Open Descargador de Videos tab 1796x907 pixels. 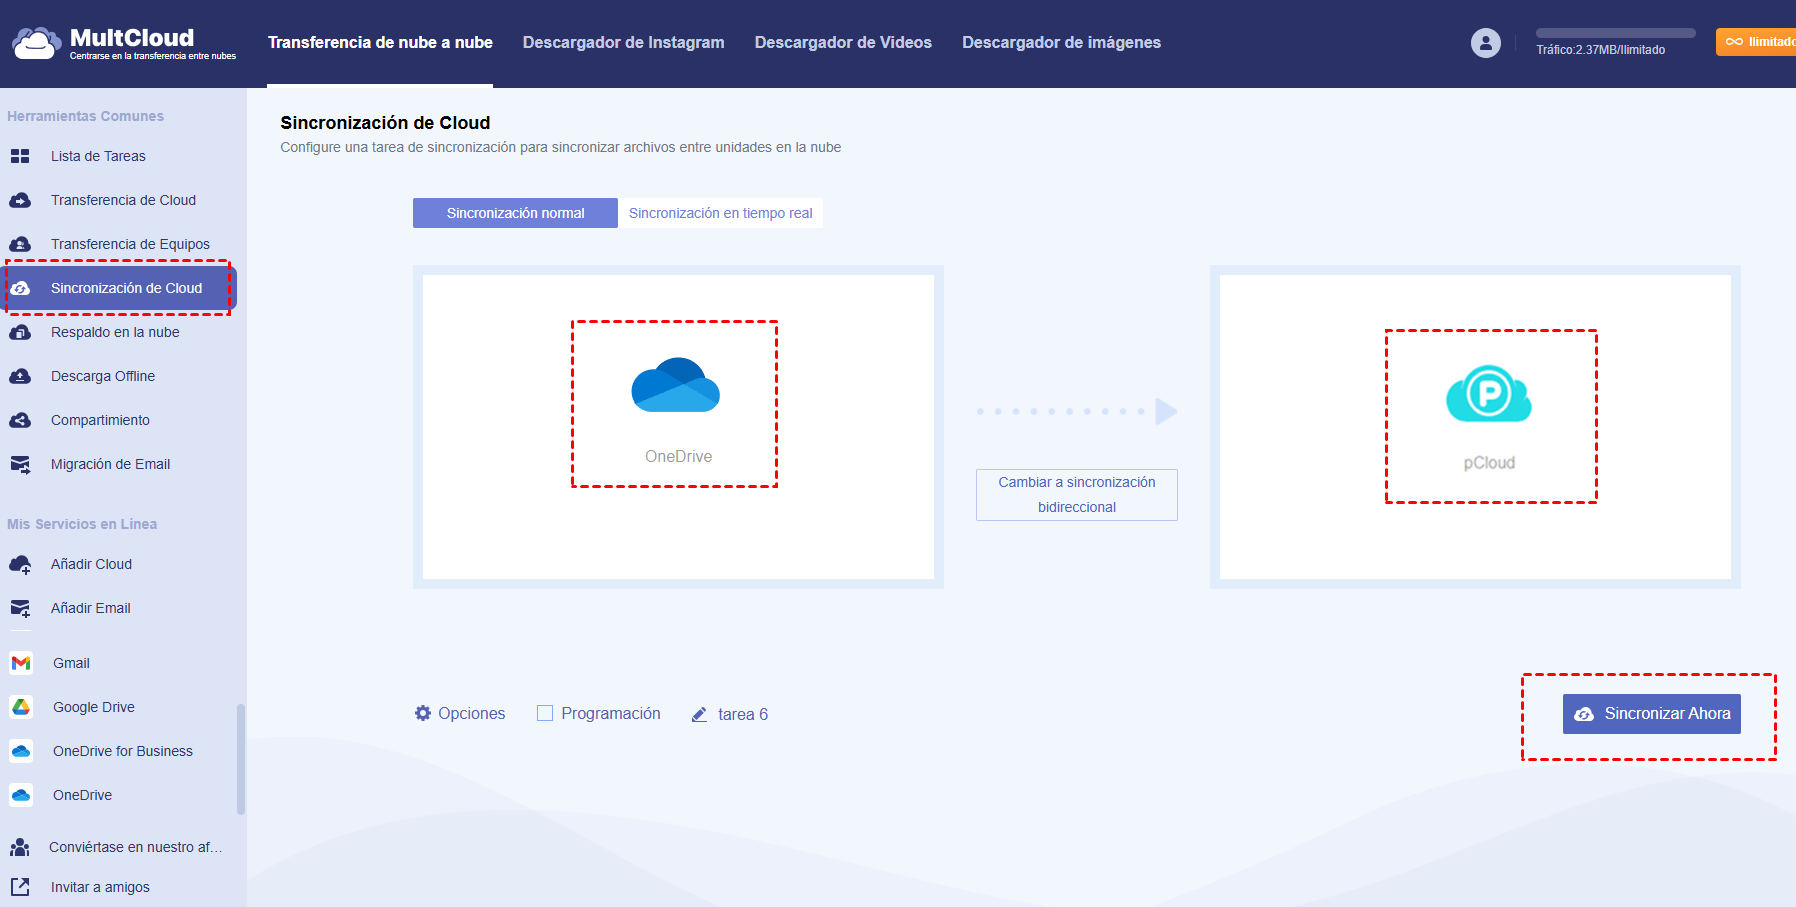(843, 43)
